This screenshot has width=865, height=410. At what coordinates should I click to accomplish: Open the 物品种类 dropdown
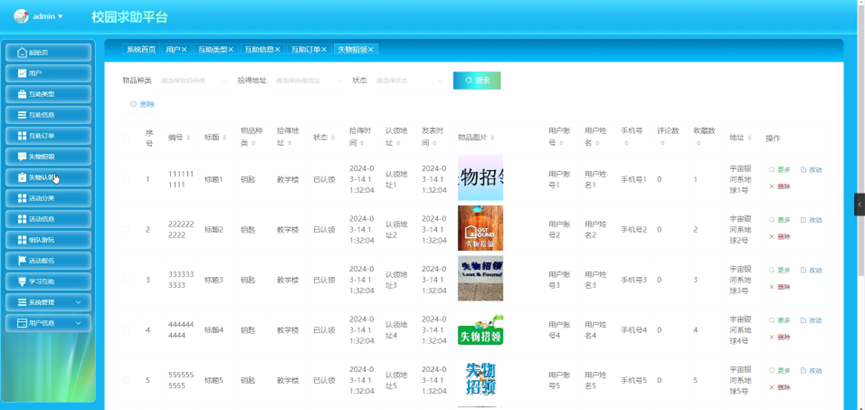[x=194, y=81]
